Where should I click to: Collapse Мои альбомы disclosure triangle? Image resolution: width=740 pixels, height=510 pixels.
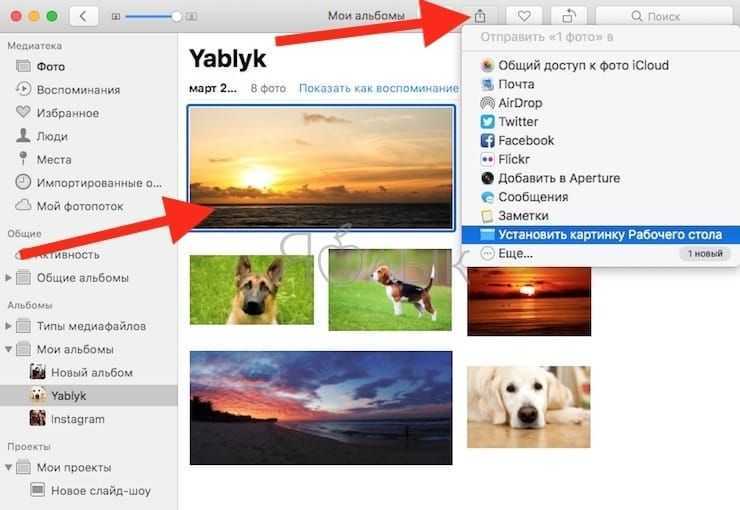8,350
